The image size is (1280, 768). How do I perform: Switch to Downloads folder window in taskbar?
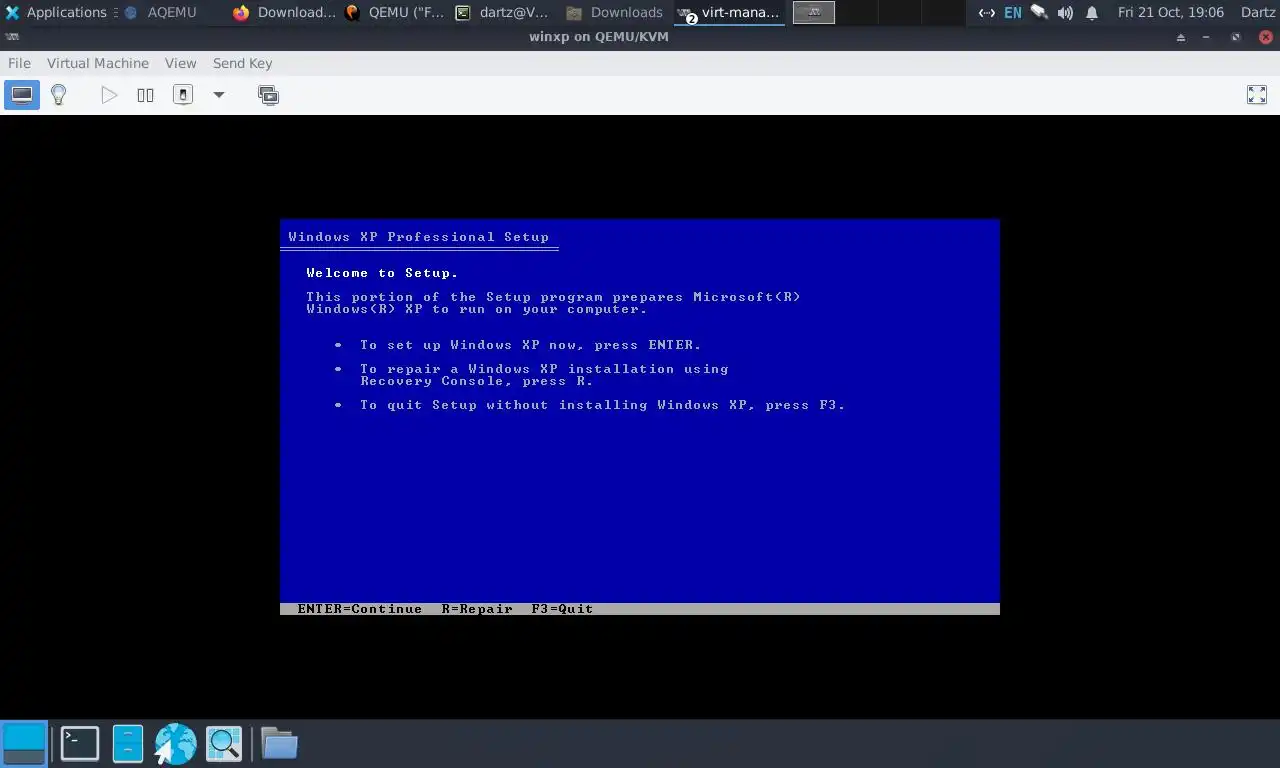tap(614, 12)
